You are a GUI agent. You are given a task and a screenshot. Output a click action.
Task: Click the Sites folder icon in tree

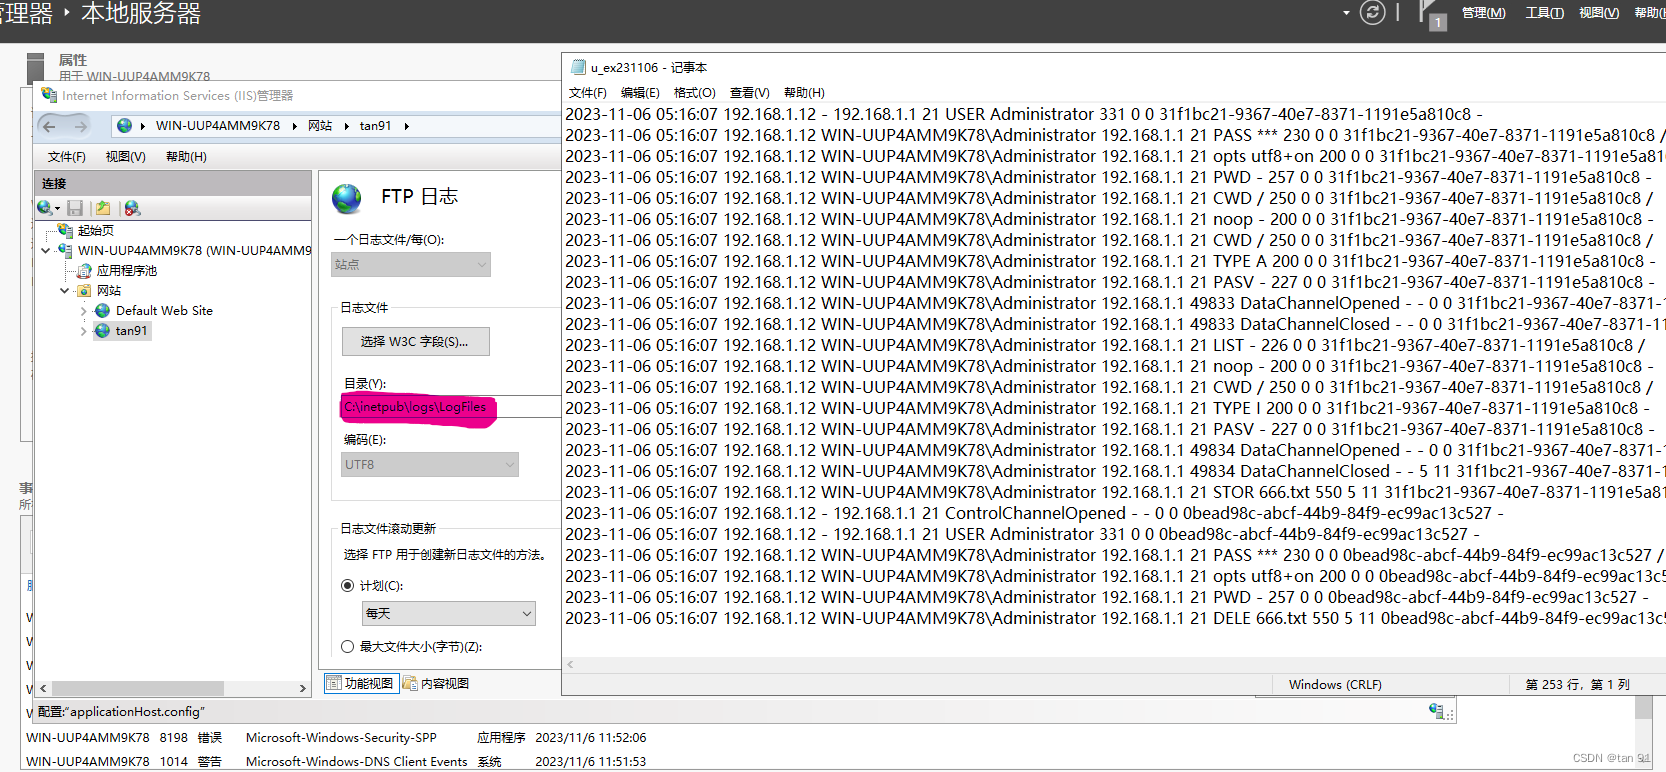click(85, 290)
